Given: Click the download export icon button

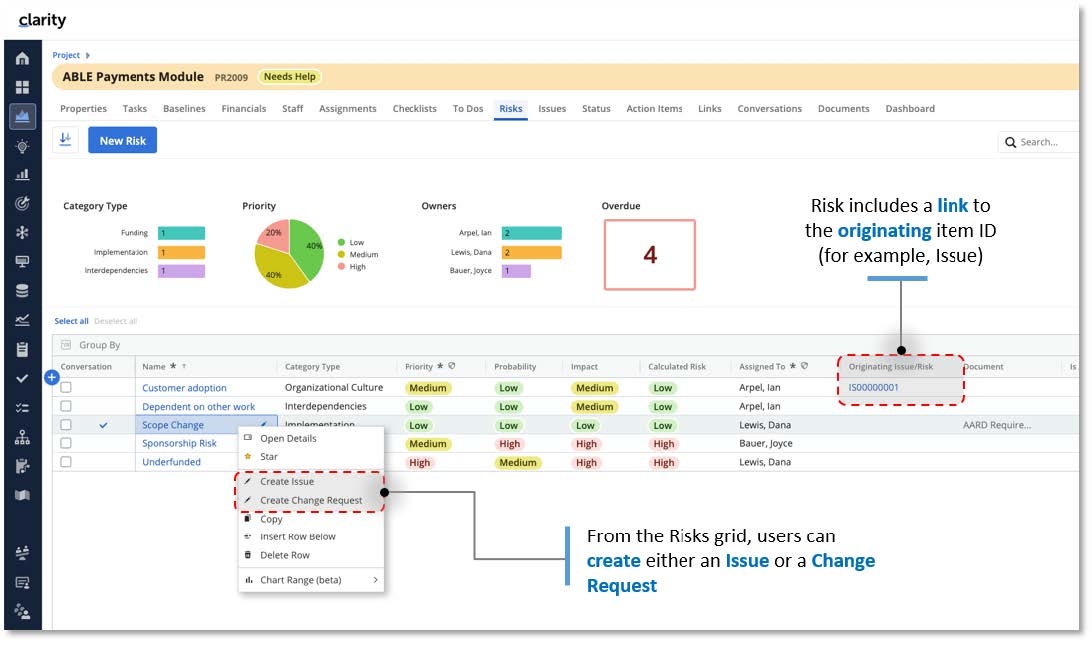Looking at the screenshot, I should [x=65, y=140].
